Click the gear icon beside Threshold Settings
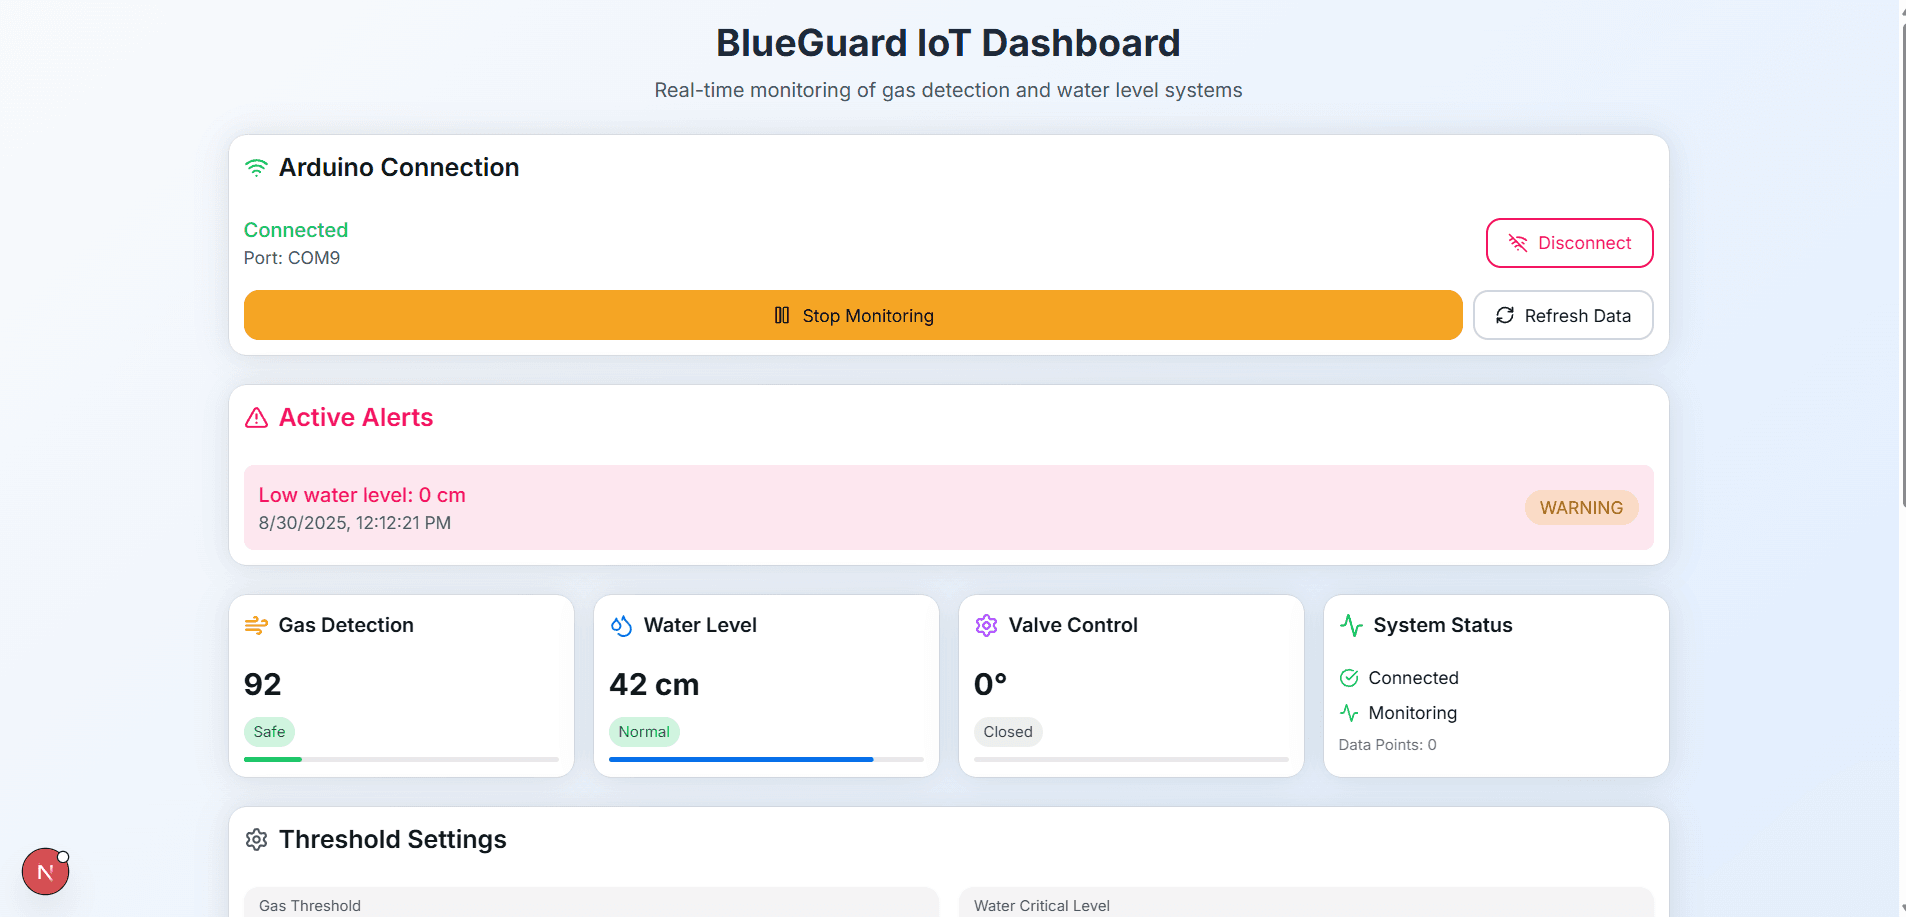The width and height of the screenshot is (1906, 917). point(256,840)
